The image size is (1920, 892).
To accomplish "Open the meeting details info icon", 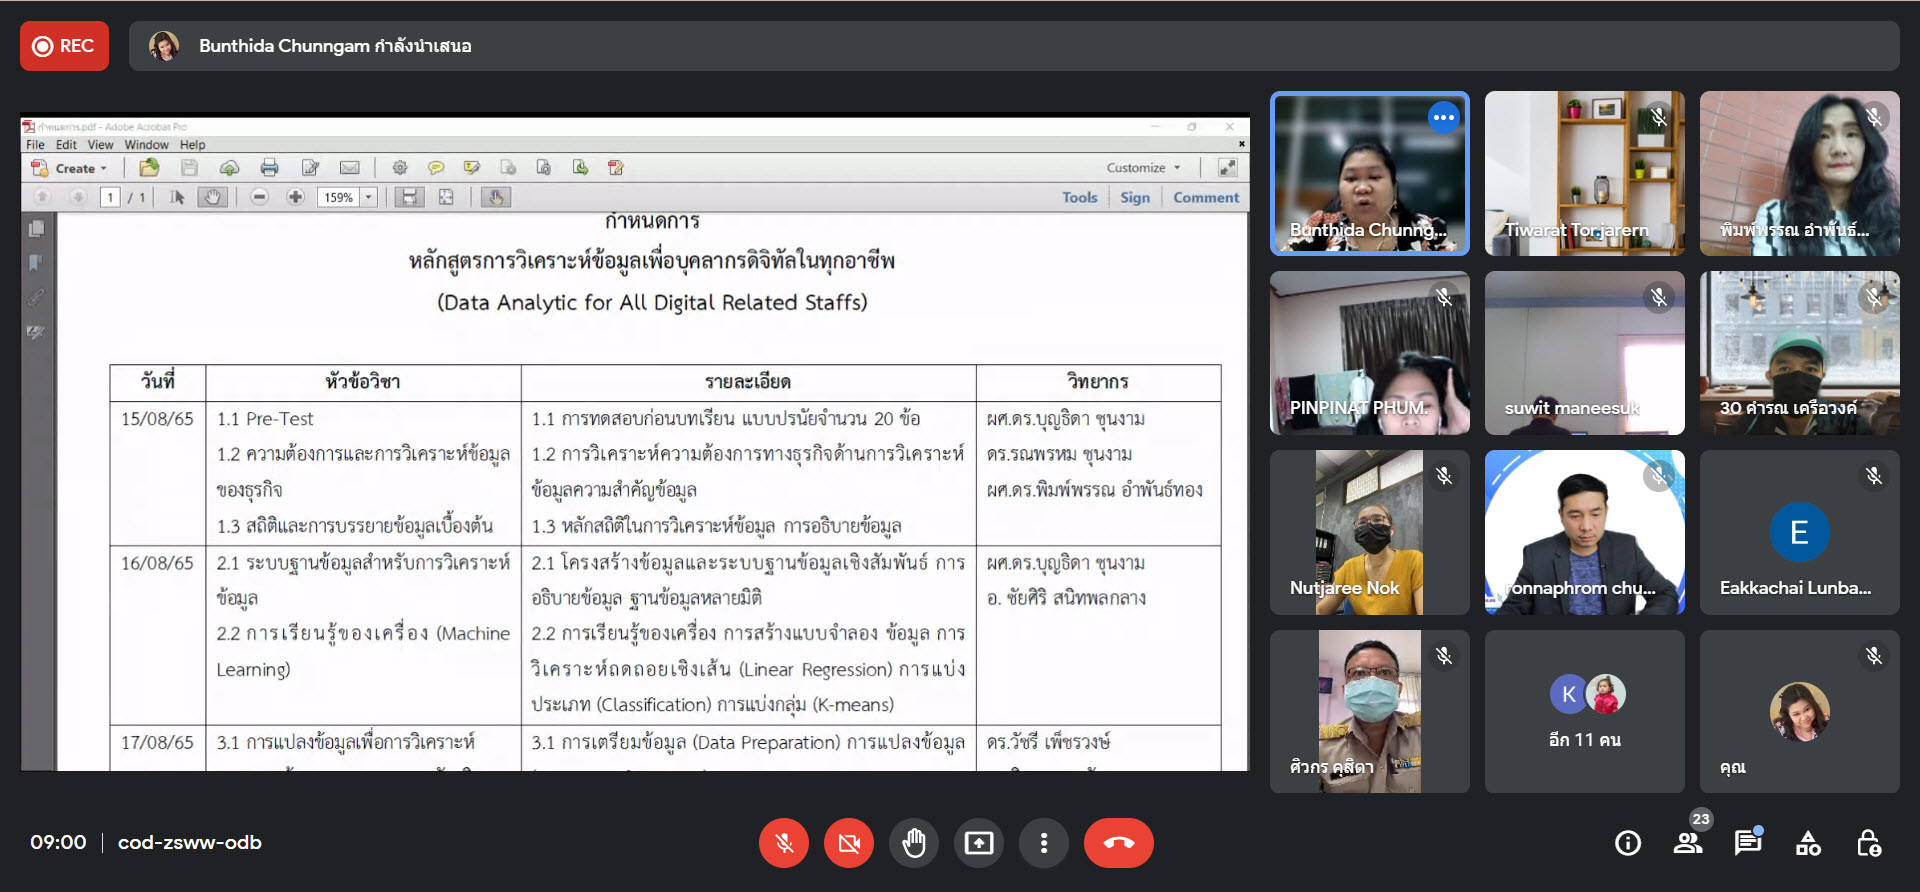I will coord(1628,843).
